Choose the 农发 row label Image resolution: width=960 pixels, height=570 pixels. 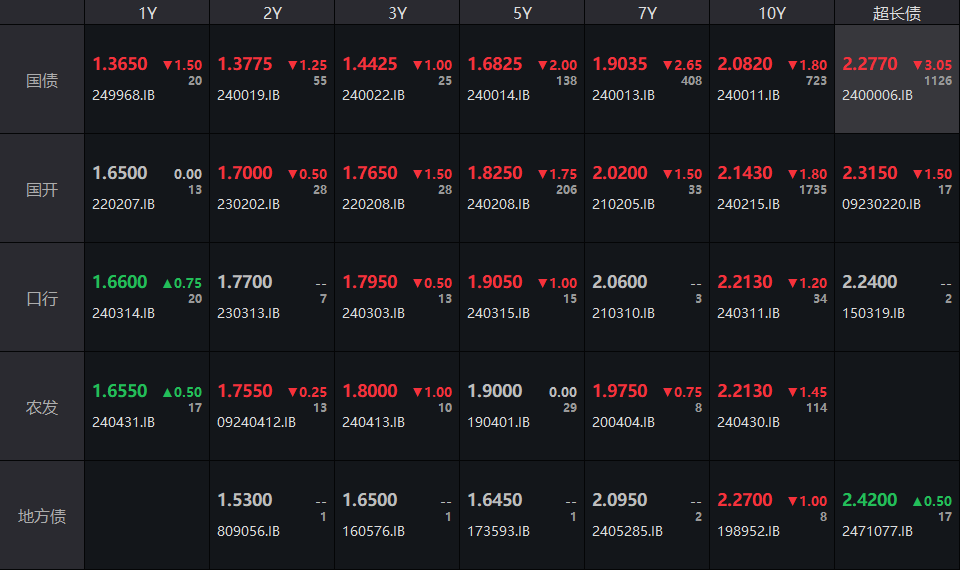pos(42,407)
